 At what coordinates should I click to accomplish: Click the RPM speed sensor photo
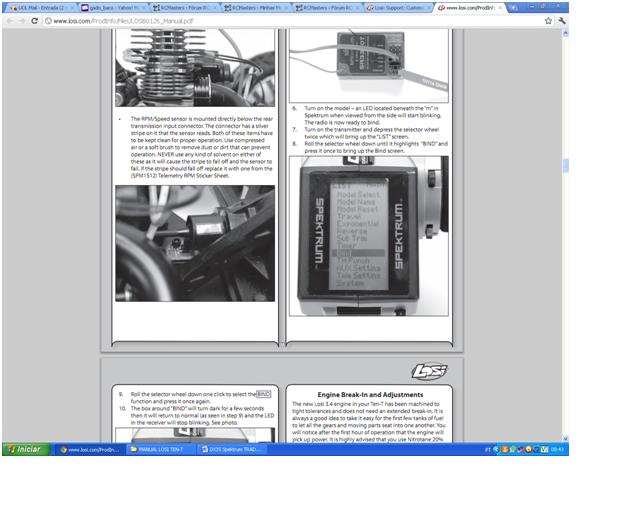click(195, 243)
